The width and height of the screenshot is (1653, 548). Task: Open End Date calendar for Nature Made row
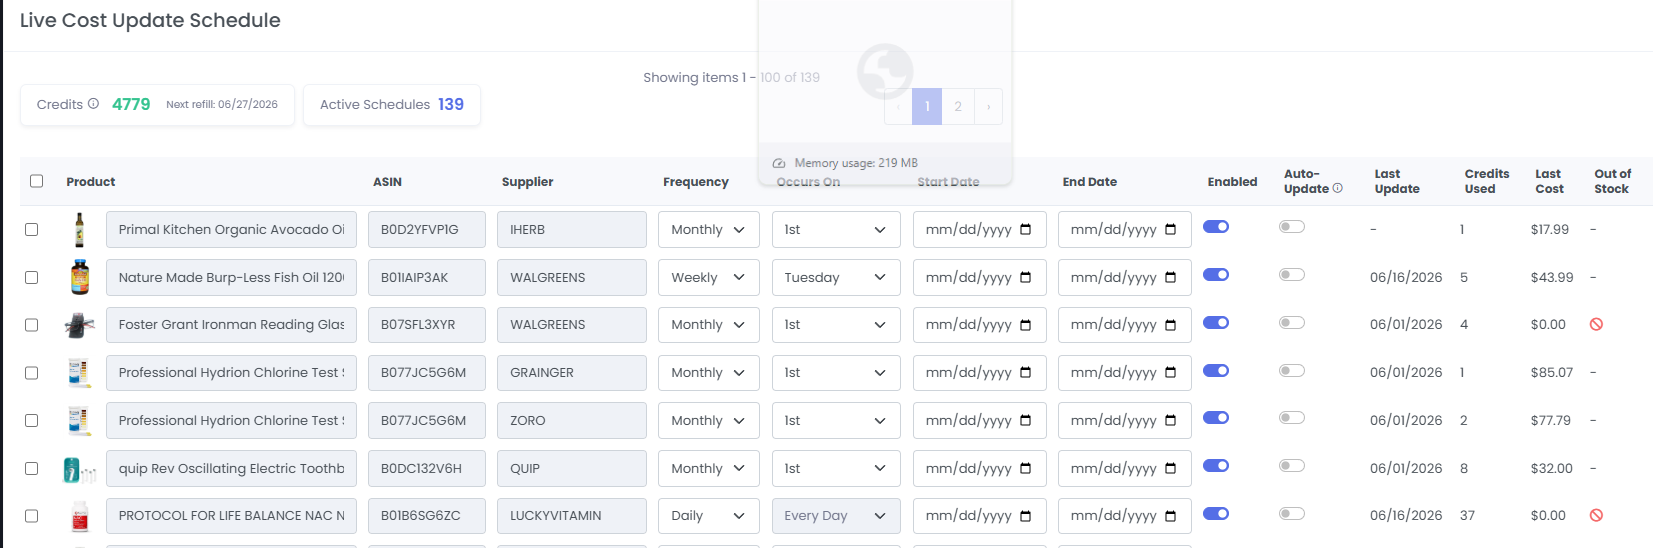coord(1170,278)
